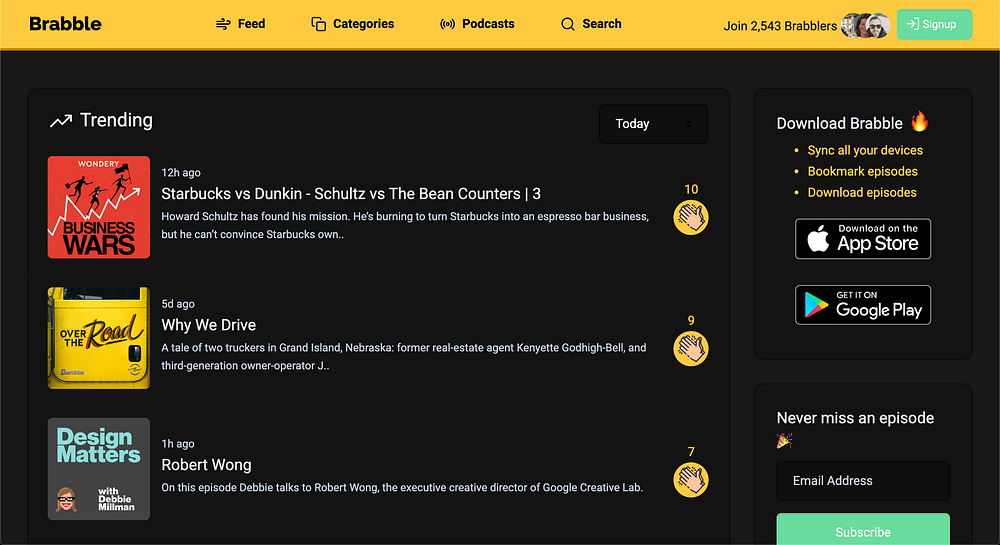
Task: Click the Feed icon in navigation
Action: click(223, 24)
